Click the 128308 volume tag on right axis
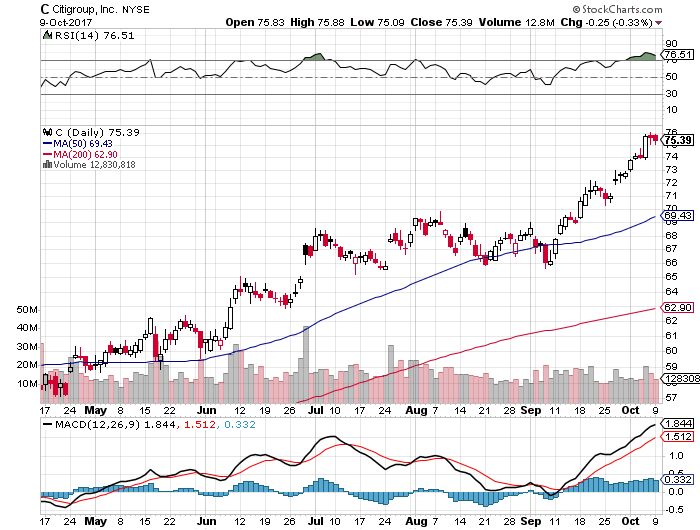The image size is (700, 530). tap(680, 379)
